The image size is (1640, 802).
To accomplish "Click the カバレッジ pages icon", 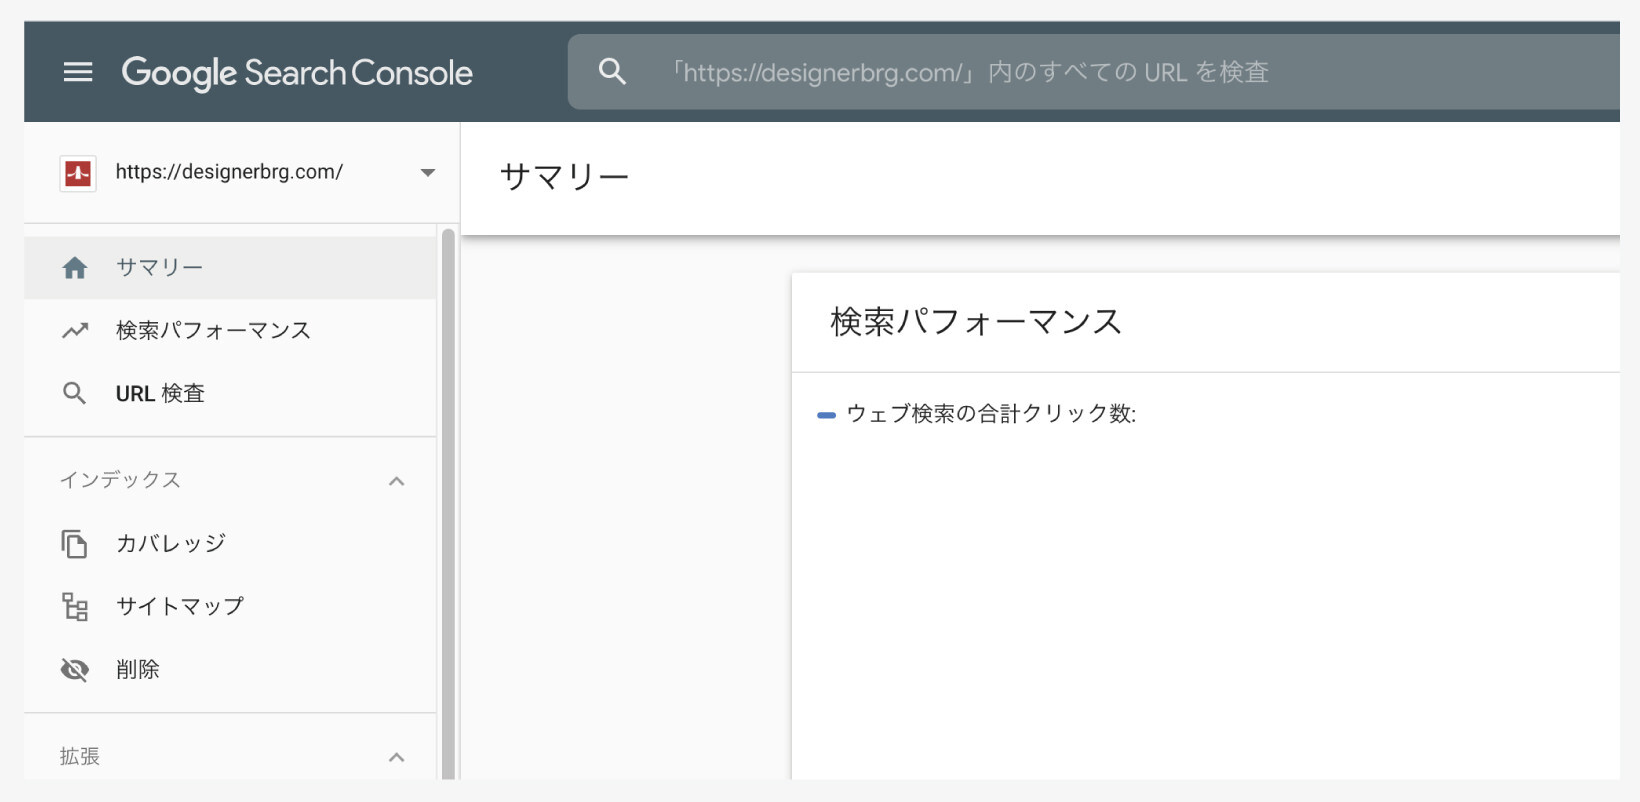I will 75,544.
